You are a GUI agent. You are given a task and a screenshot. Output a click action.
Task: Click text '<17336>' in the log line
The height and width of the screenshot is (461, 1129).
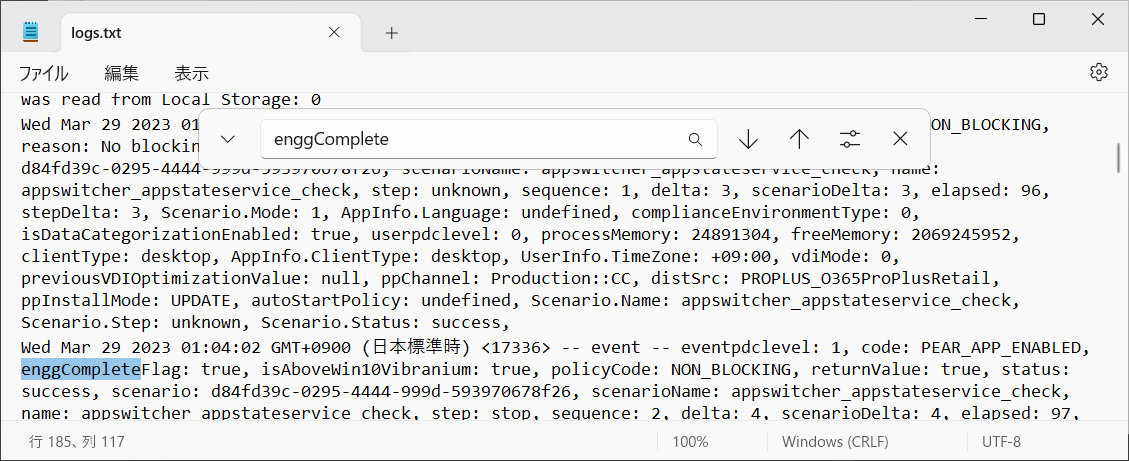point(516,348)
